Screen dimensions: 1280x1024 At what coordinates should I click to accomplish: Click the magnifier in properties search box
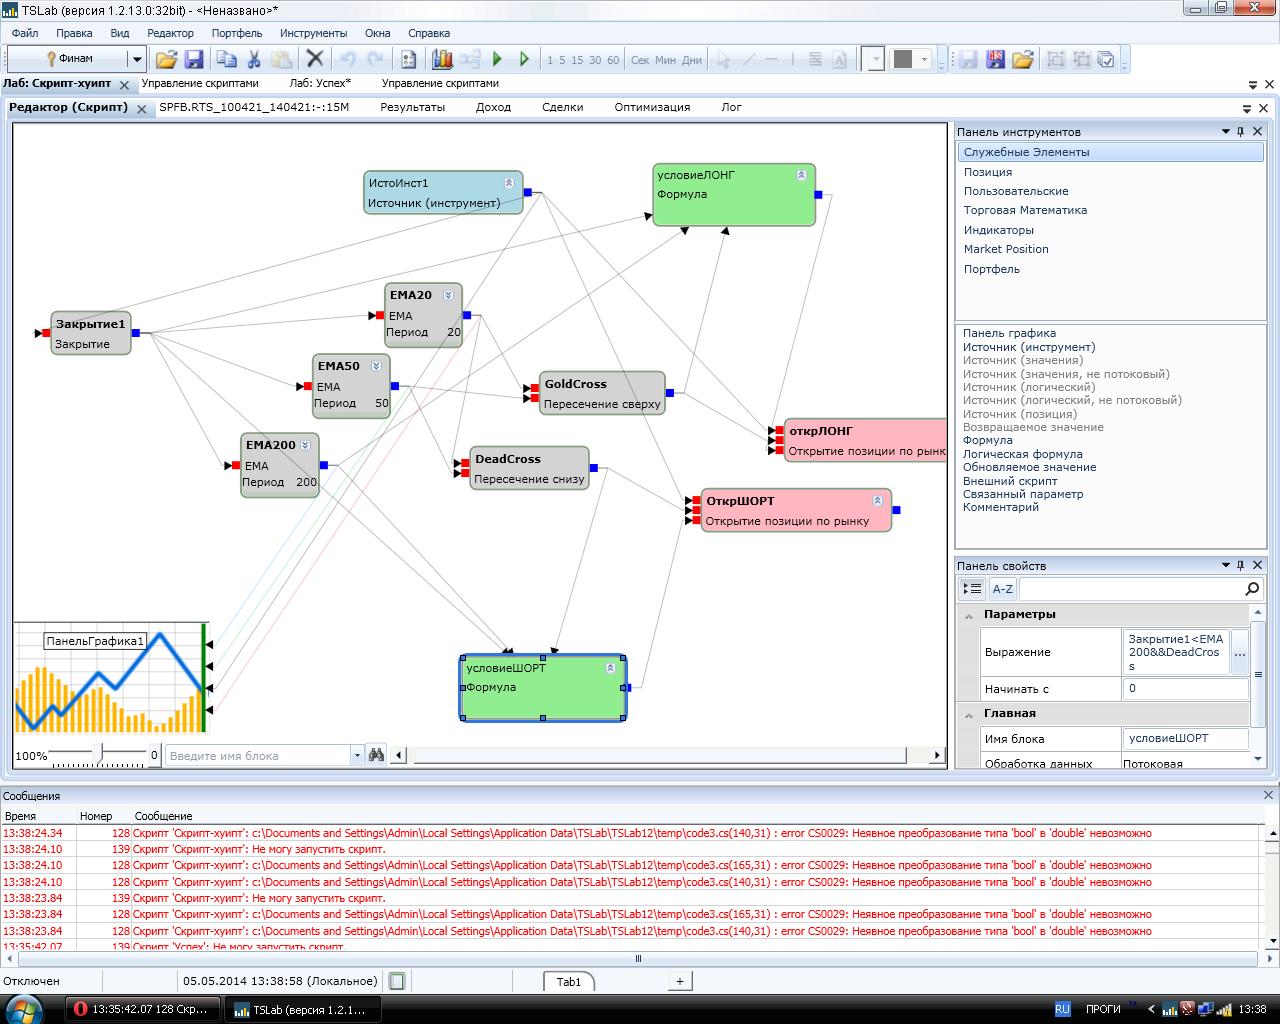point(1251,589)
